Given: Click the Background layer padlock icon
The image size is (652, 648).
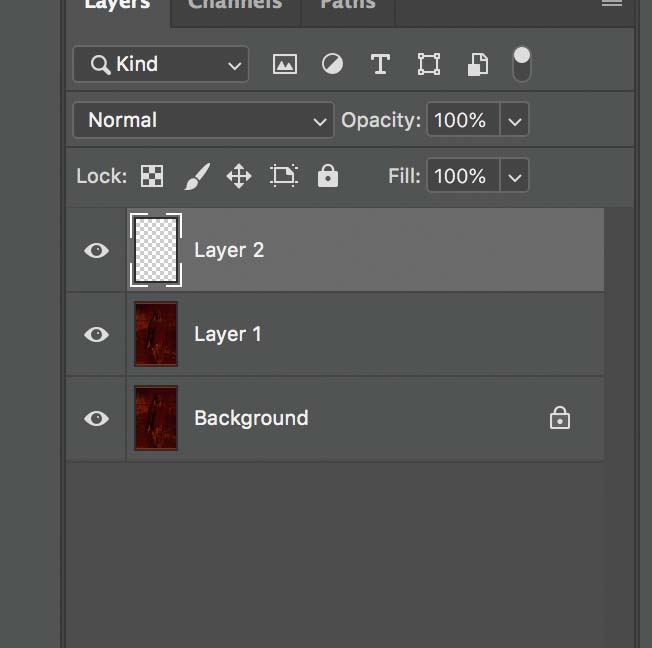Looking at the screenshot, I should 560,418.
